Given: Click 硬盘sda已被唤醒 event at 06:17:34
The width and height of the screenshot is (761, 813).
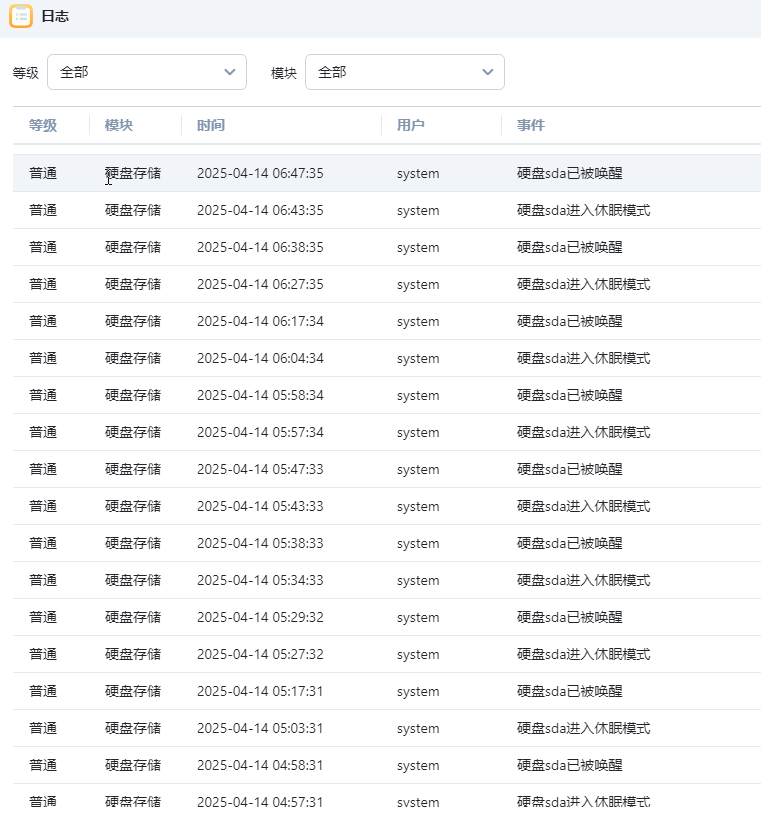Looking at the screenshot, I should (570, 321).
